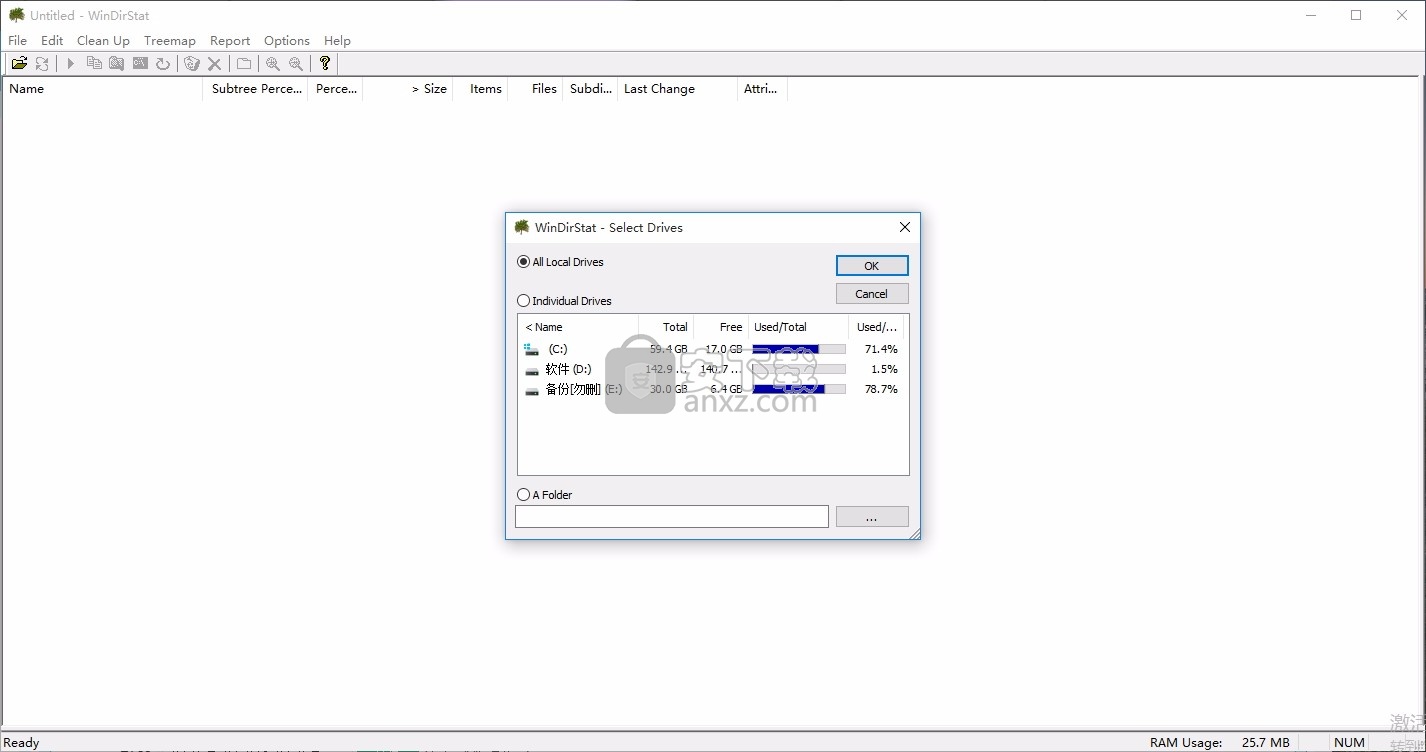Click the Help question mark icon
1426x752 pixels.
[x=325, y=63]
